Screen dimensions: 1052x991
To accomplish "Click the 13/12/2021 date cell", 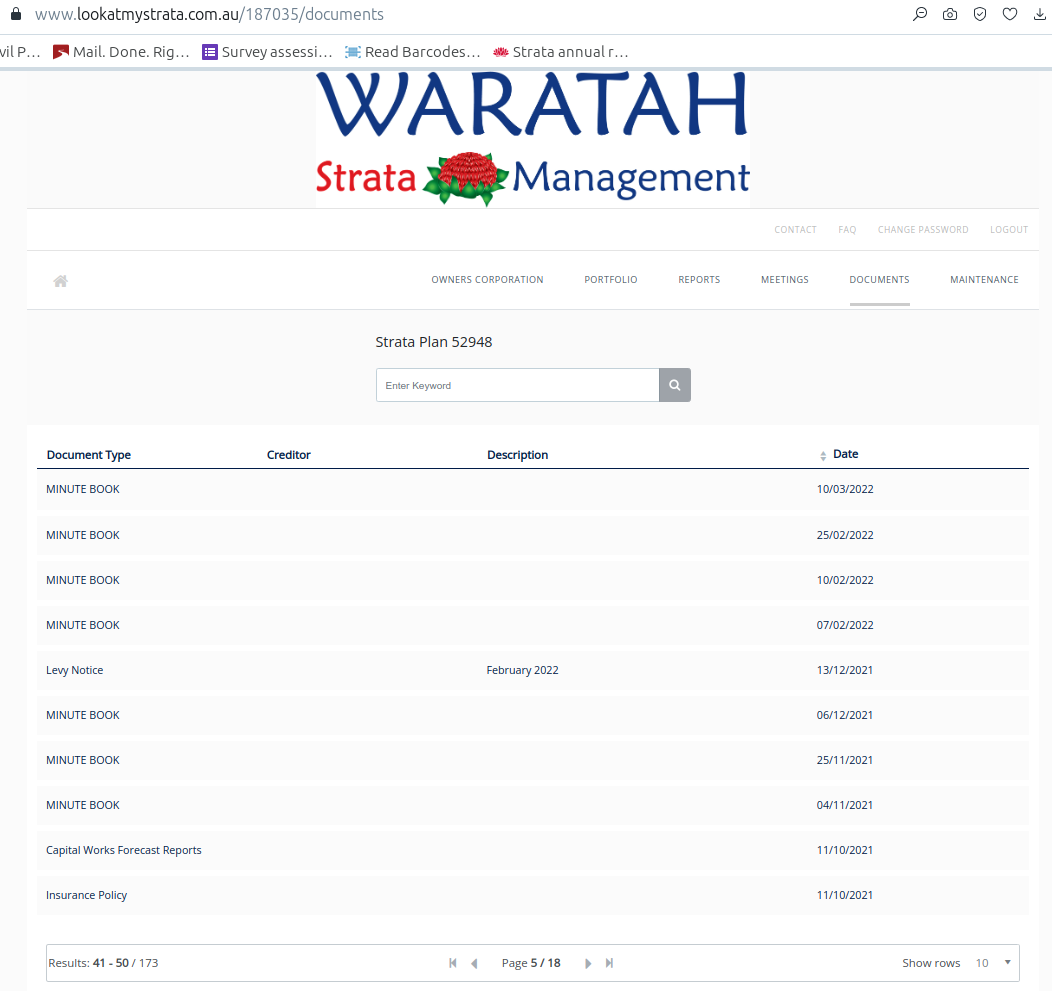I will [845, 670].
